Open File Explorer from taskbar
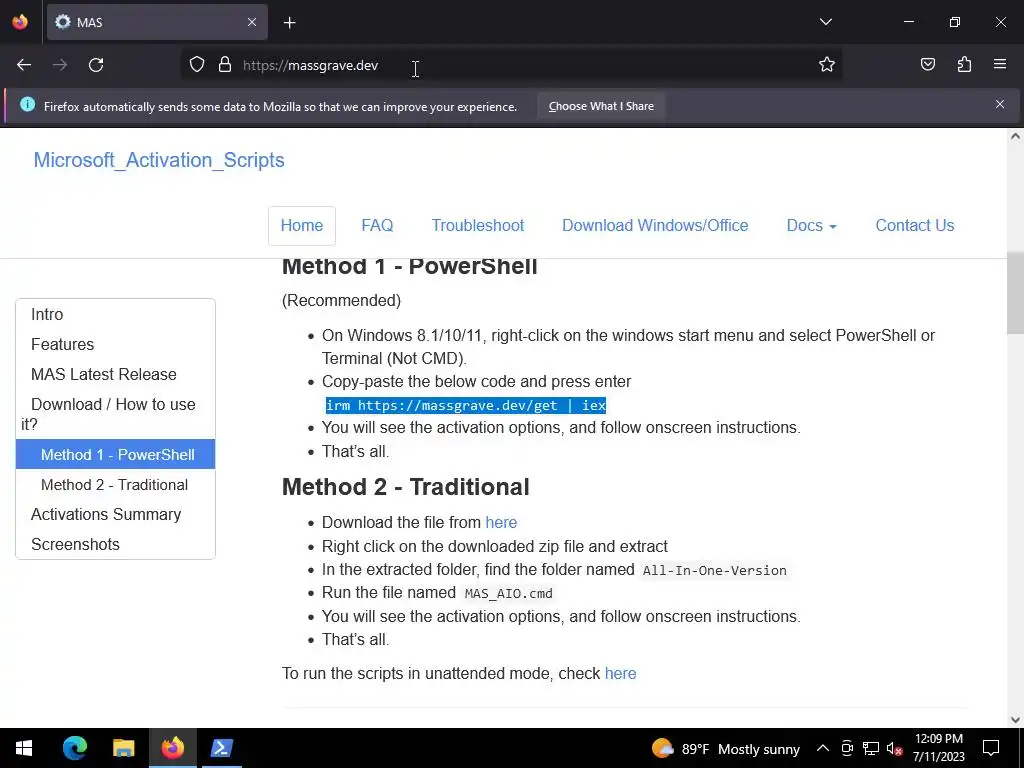The width and height of the screenshot is (1024, 768). coord(123,748)
